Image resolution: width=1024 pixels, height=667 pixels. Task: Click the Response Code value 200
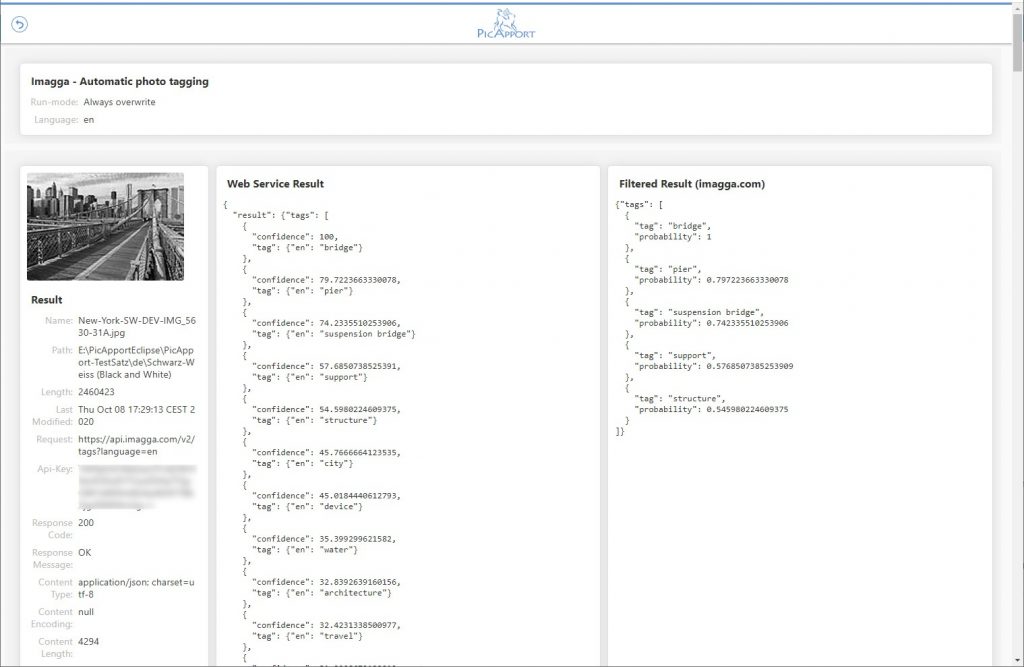[x=87, y=522]
